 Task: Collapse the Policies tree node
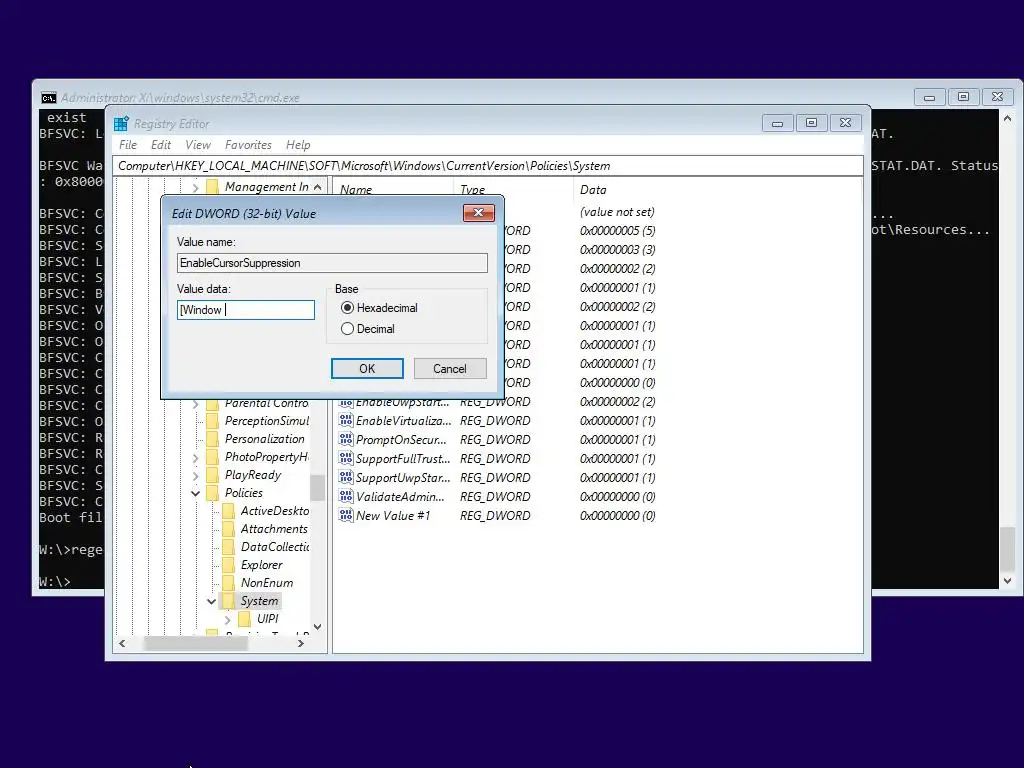click(195, 493)
